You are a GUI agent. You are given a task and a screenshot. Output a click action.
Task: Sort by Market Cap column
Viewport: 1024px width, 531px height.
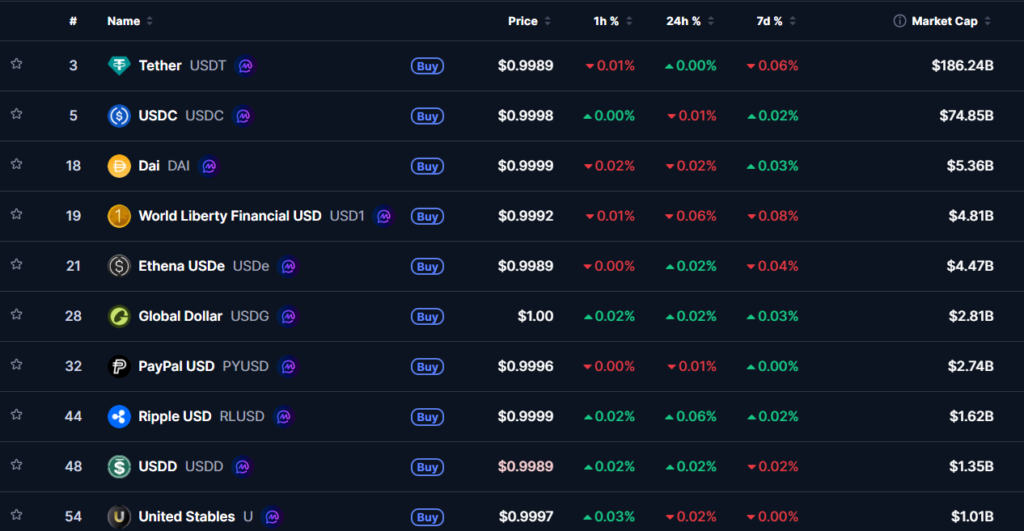coord(951,21)
